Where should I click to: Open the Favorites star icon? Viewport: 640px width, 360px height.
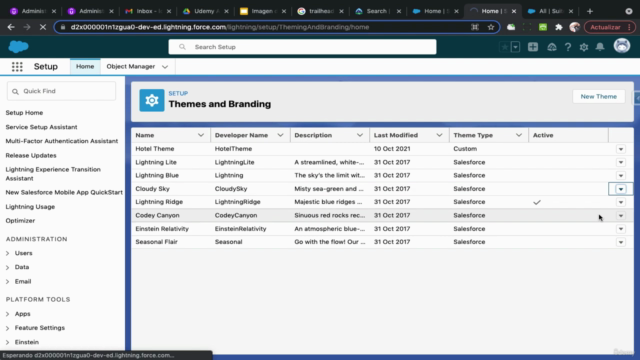pos(505,47)
